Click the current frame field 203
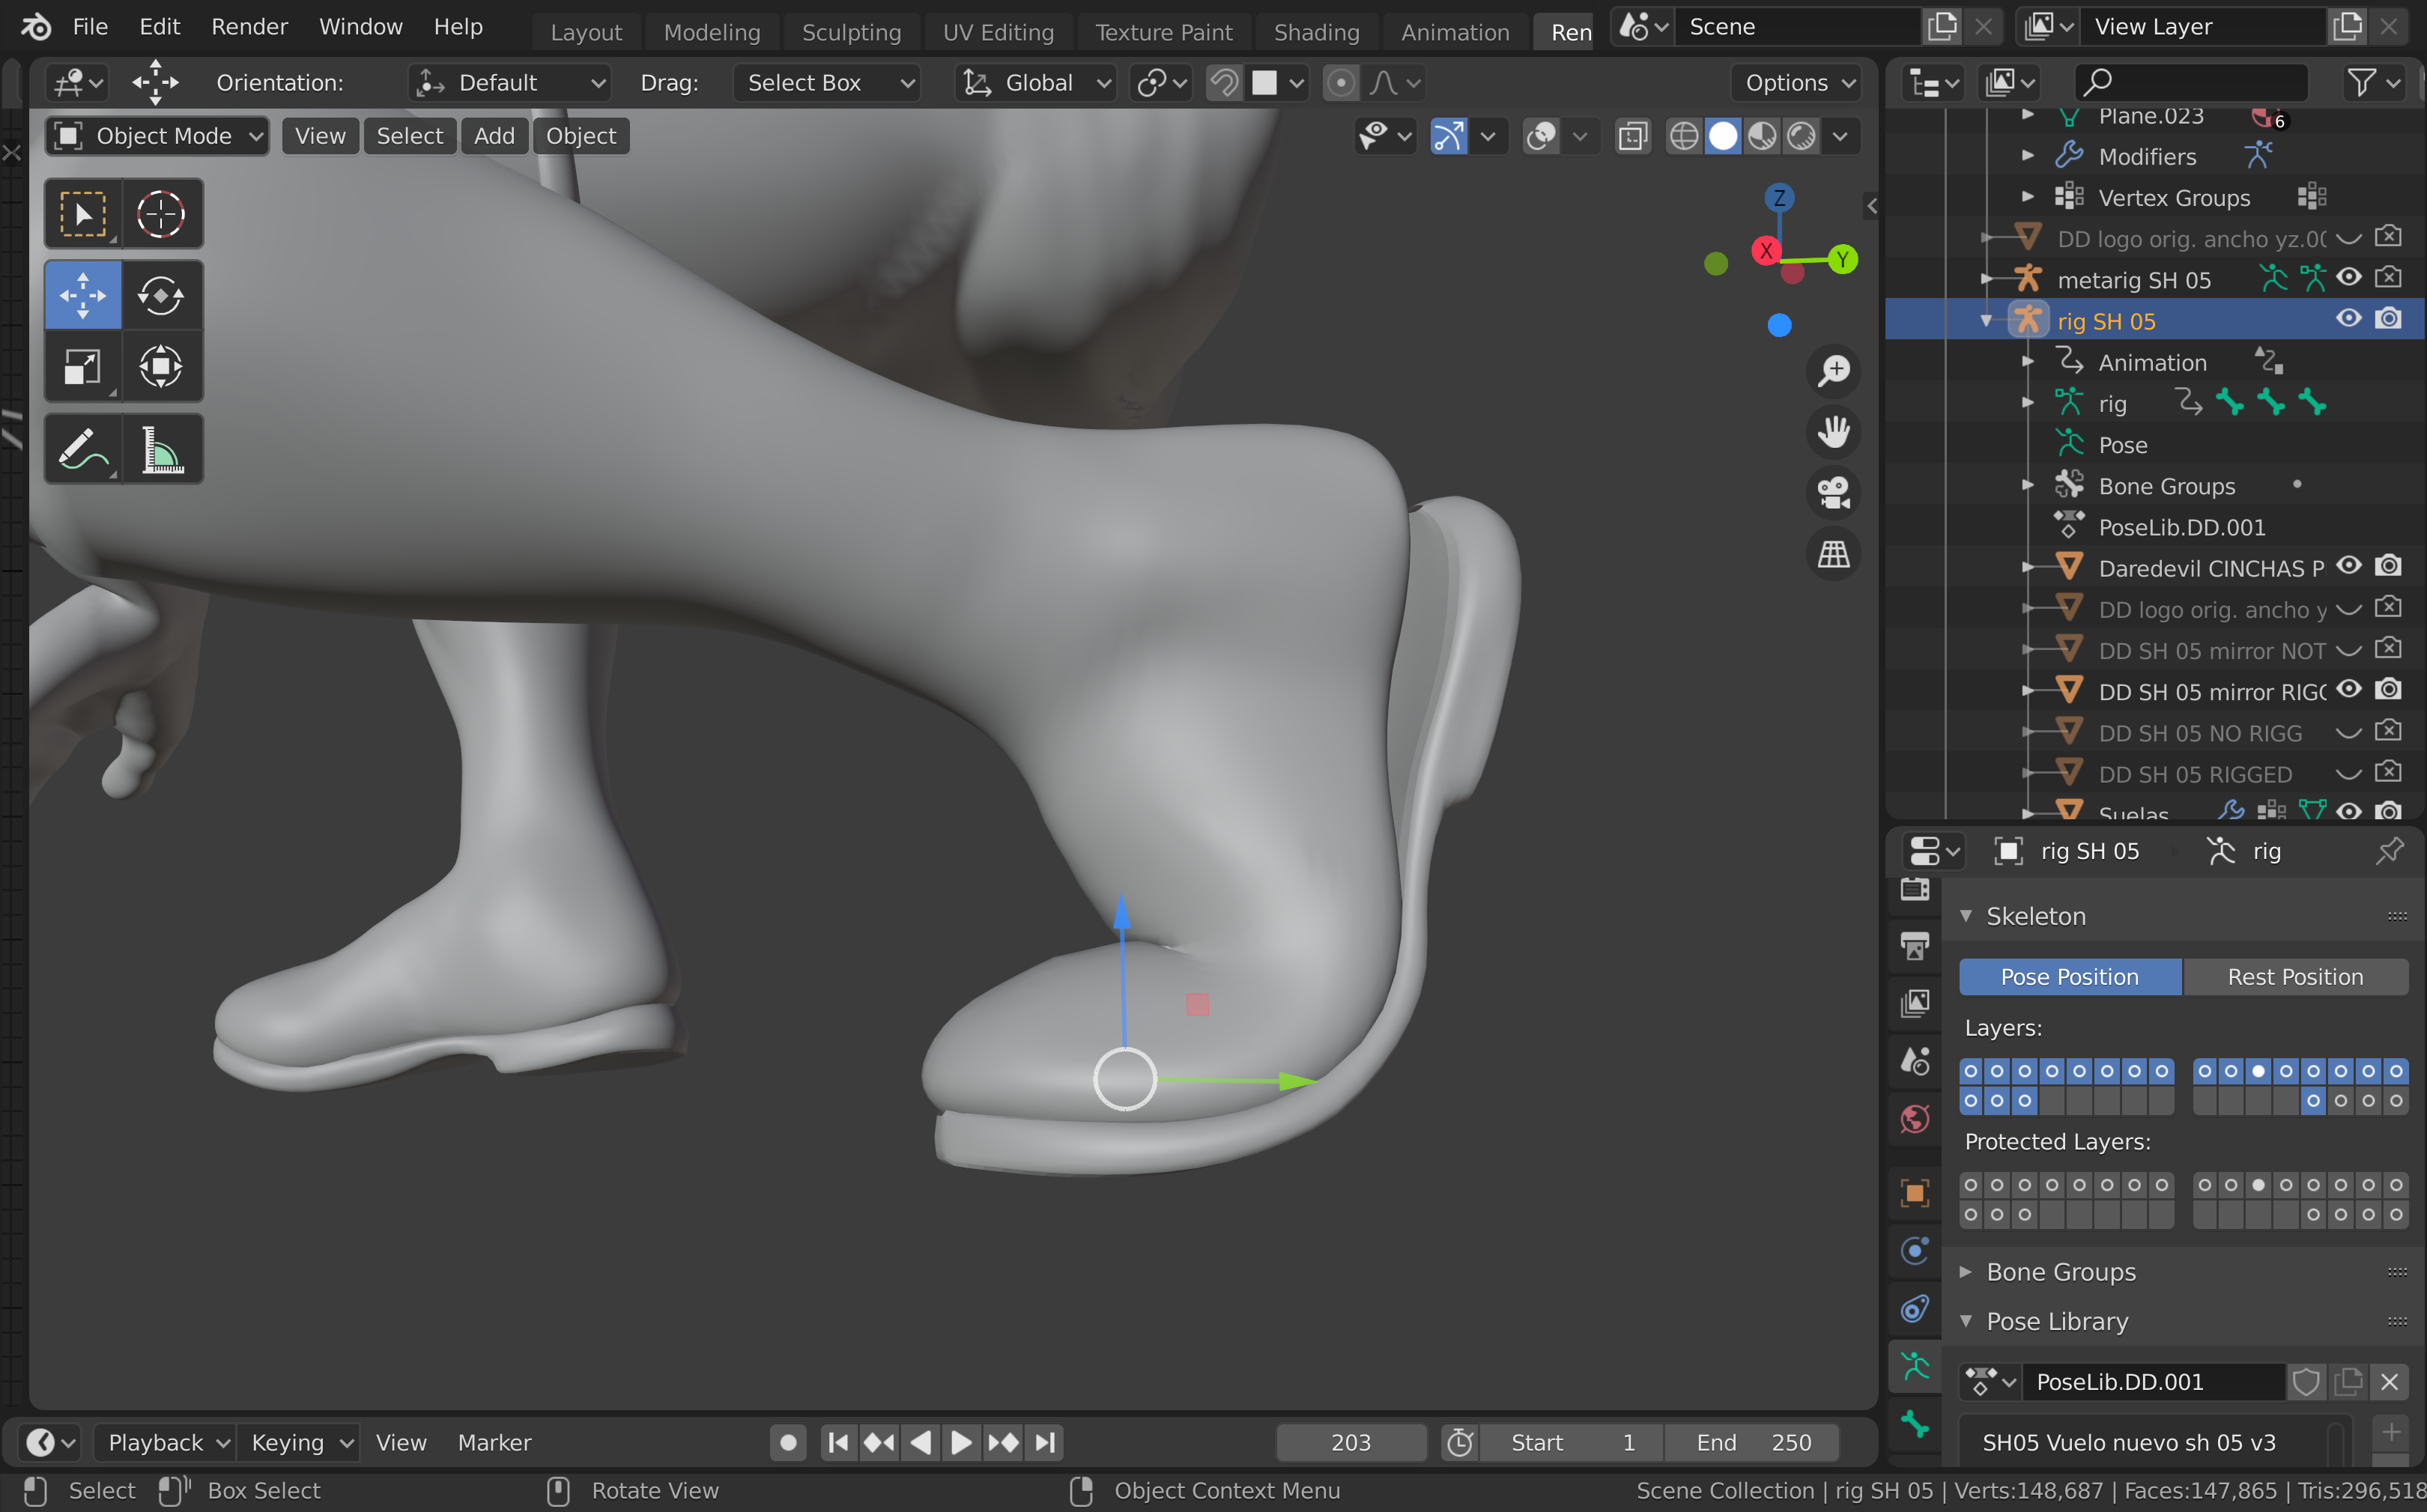The image size is (2427, 1512). pyautogui.click(x=1350, y=1442)
